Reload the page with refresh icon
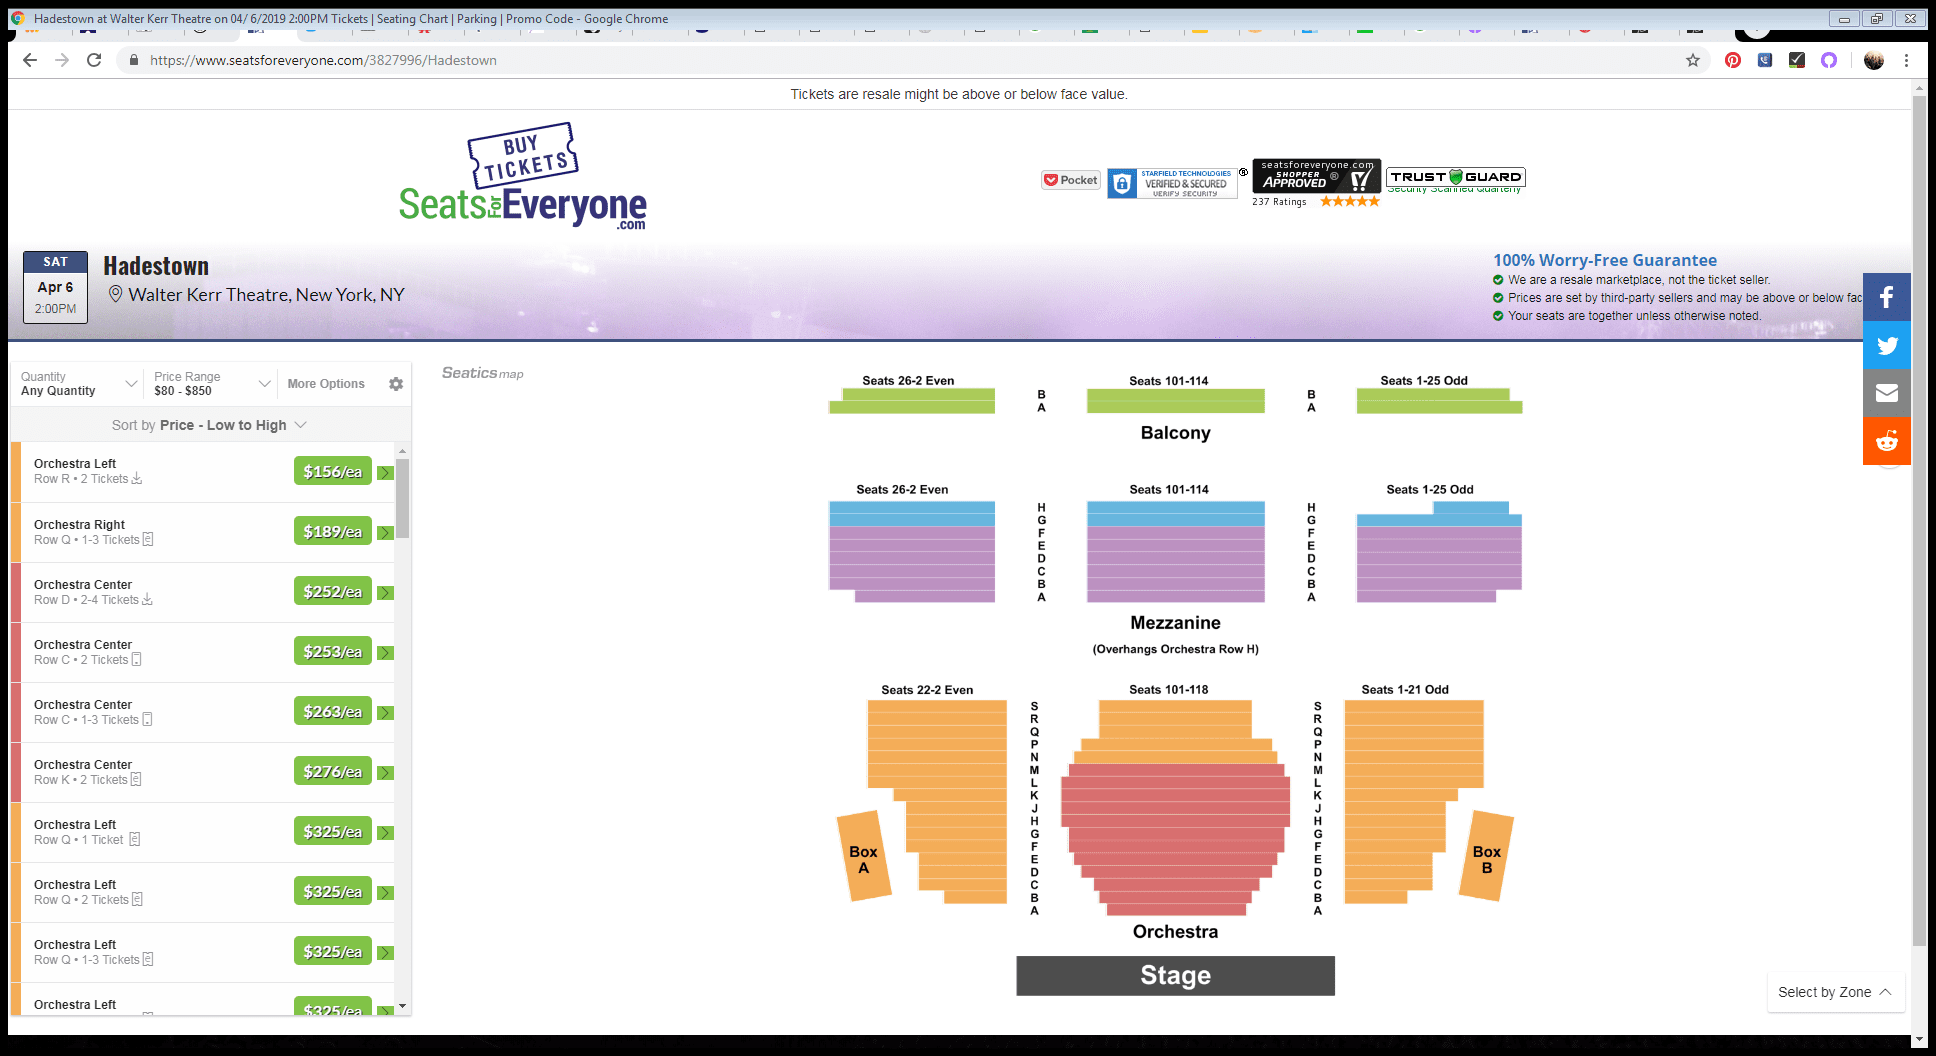The width and height of the screenshot is (1936, 1056). (94, 60)
